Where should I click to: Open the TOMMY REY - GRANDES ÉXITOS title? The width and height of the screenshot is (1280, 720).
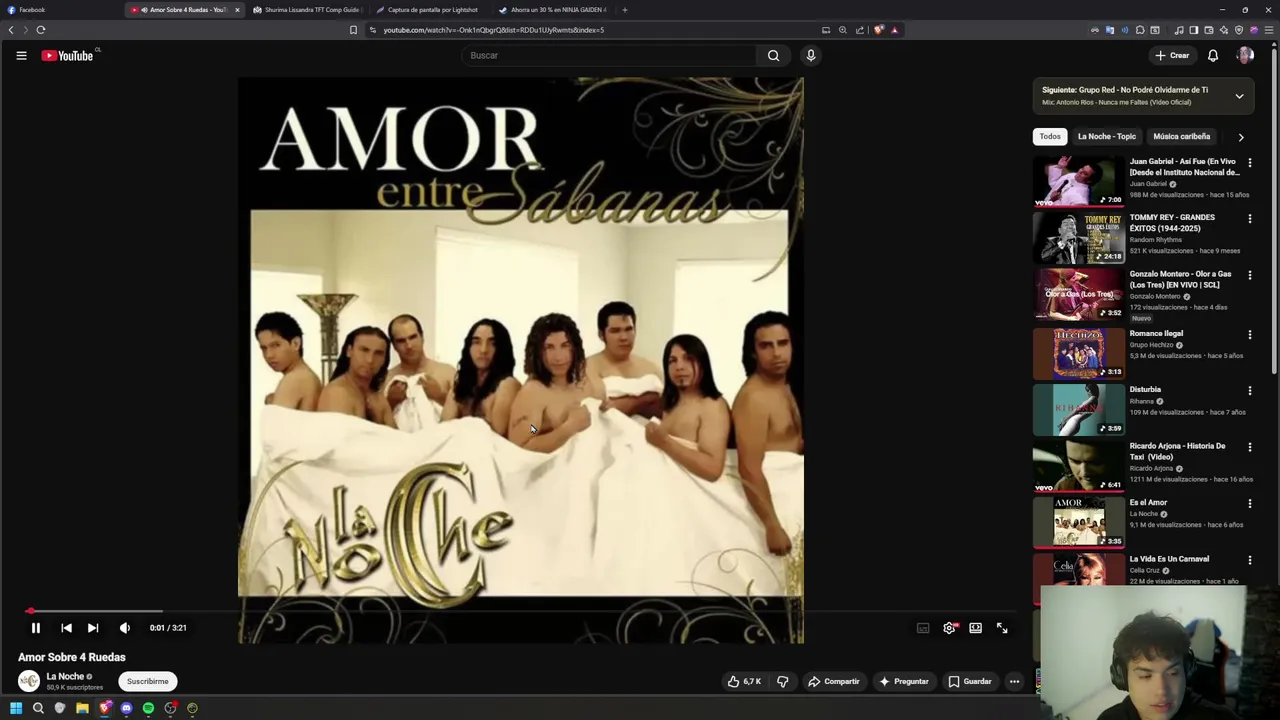(1172, 223)
